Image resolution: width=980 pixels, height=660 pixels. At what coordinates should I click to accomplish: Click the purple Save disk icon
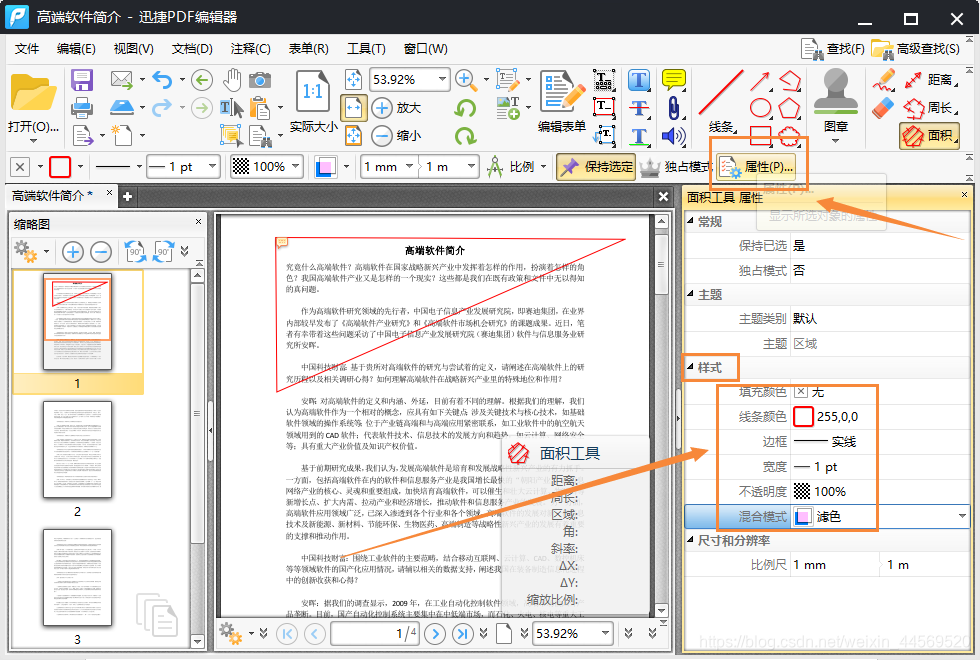[x=82, y=80]
